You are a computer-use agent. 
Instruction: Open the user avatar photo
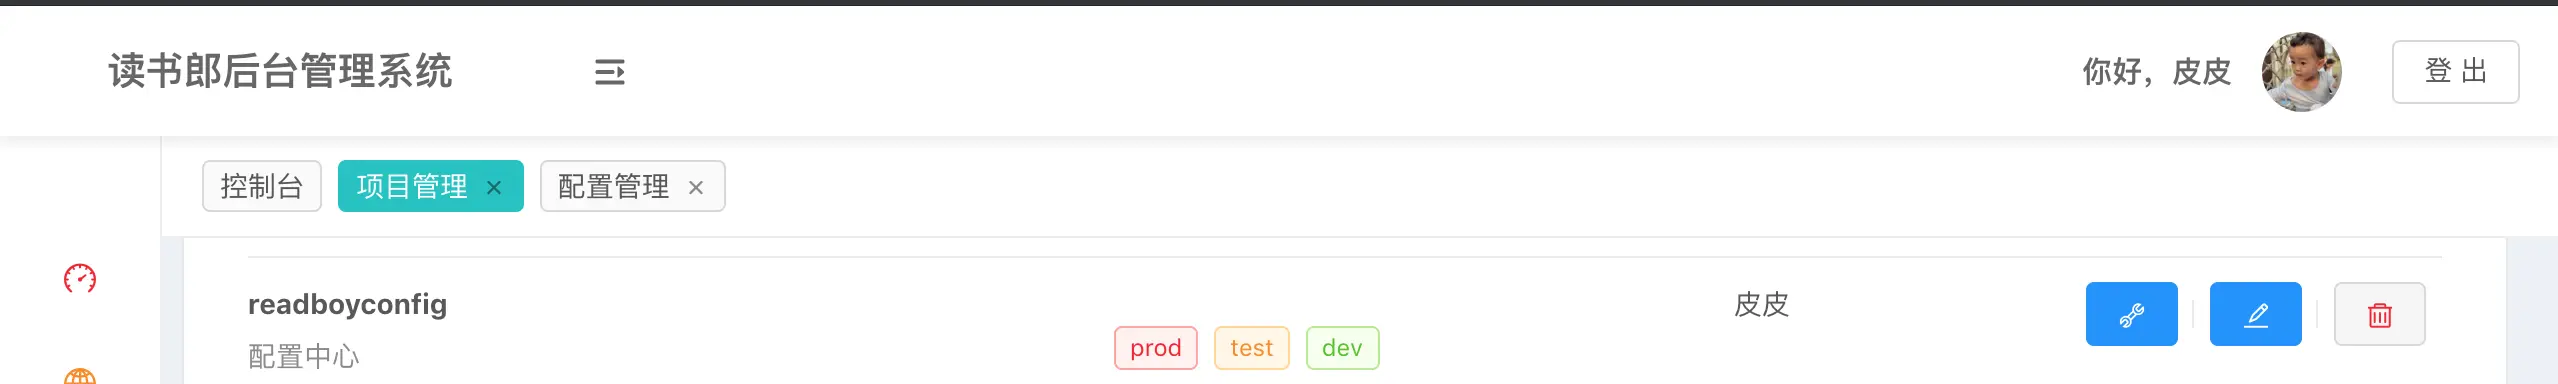(2302, 72)
